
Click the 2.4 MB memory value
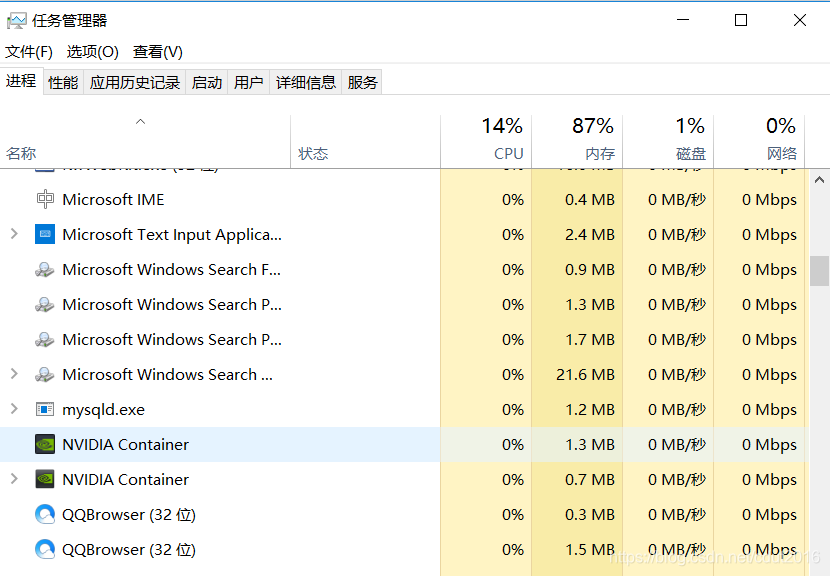(x=590, y=235)
